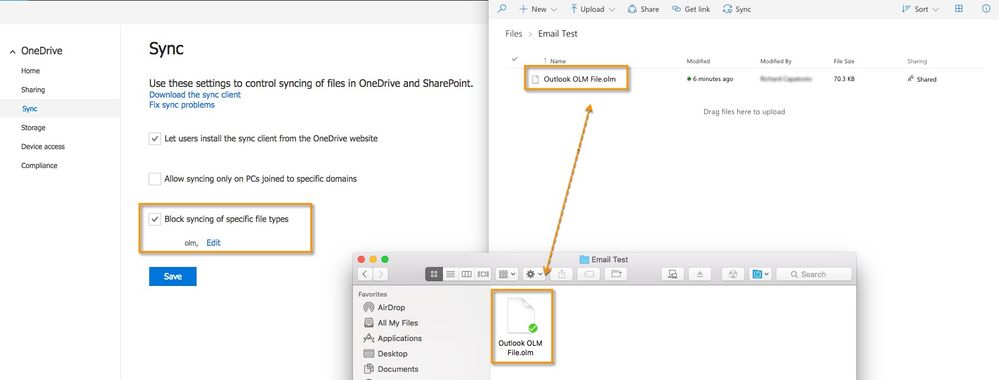Select Desktop in Finder sidebar
This screenshot has width=999, height=380.
(x=385, y=353)
